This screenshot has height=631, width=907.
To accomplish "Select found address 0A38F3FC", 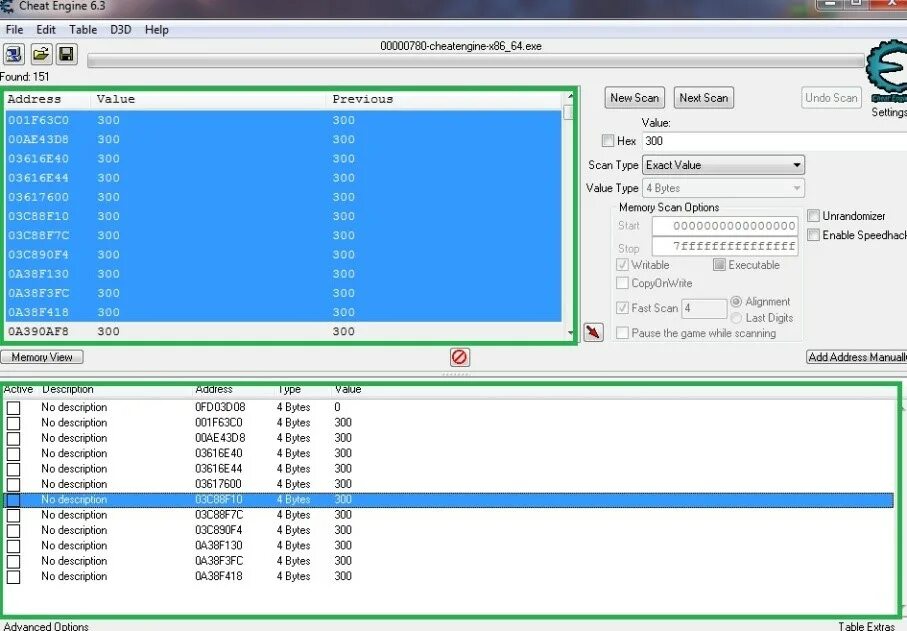I will tap(283, 293).
